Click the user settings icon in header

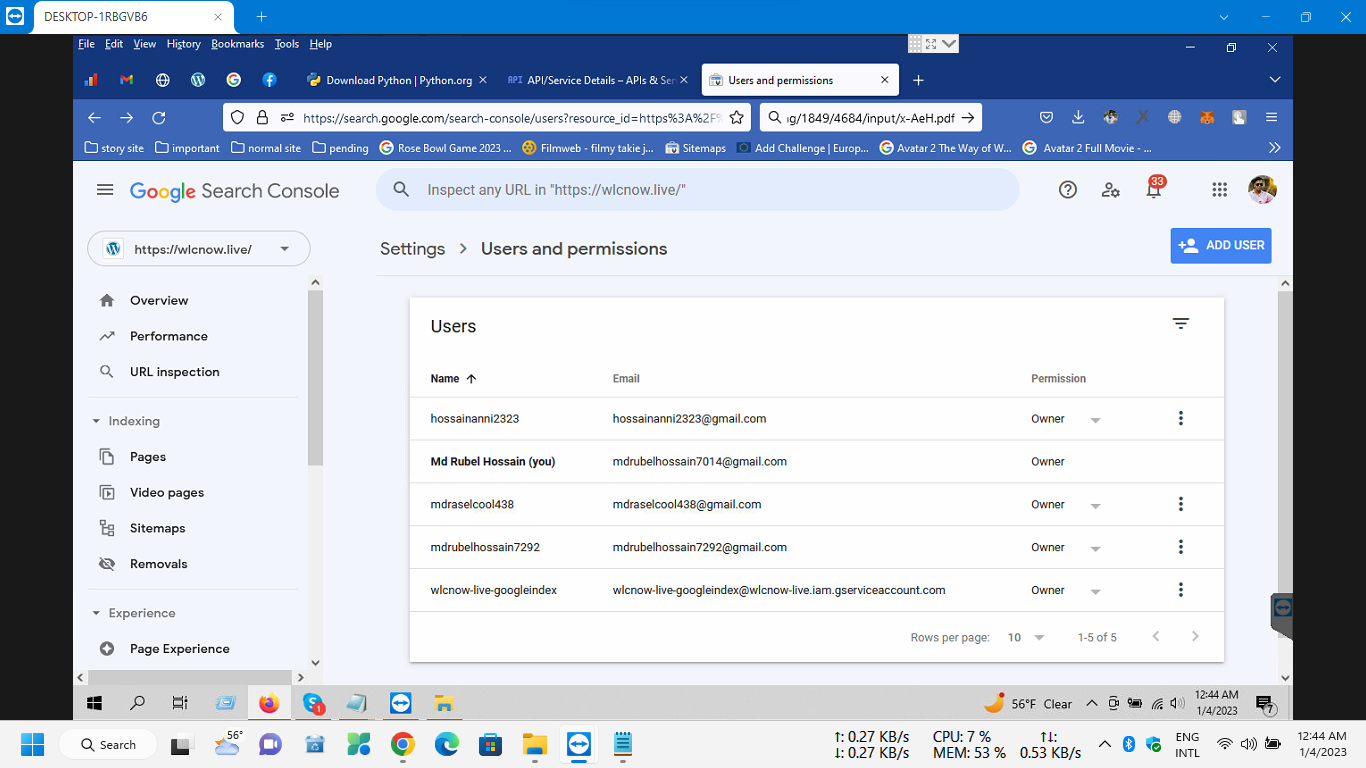[1110, 190]
